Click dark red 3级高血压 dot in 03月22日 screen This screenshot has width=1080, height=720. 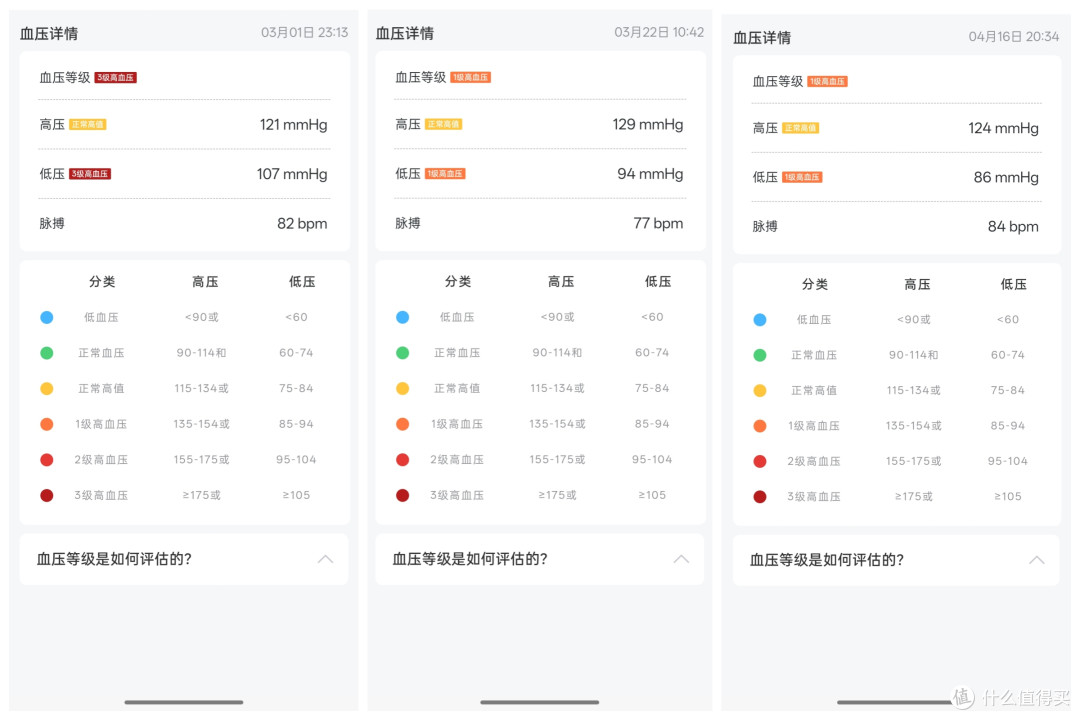[403, 495]
